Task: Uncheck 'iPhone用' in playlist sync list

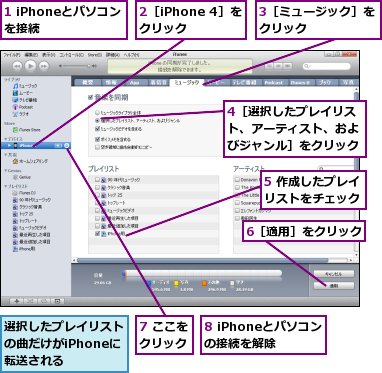Action: point(97,234)
